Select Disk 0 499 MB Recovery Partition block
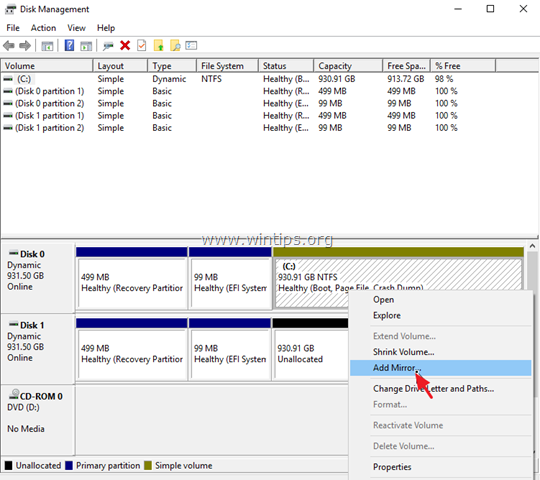The width and height of the screenshot is (540, 480). tap(132, 278)
